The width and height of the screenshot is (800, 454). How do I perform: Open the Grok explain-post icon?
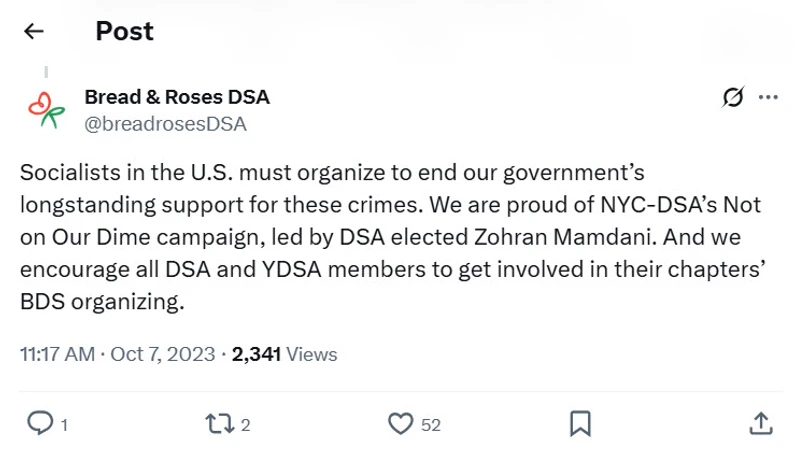[732, 97]
